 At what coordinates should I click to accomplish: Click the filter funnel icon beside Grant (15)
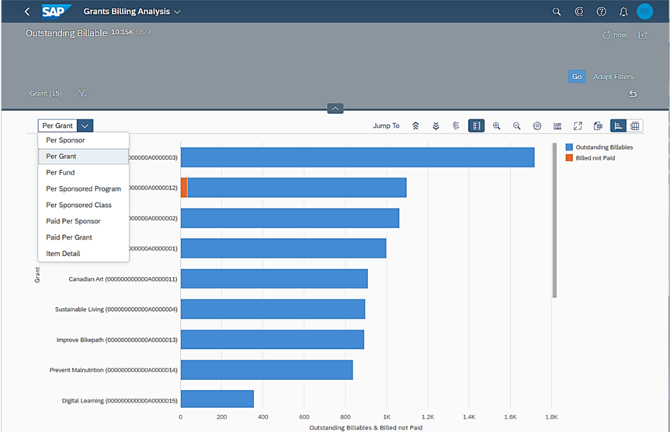82,93
